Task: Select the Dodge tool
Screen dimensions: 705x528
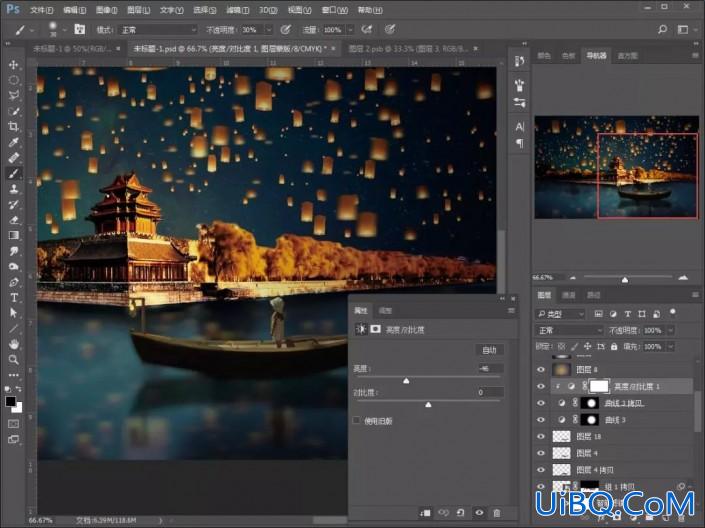Action: click(x=13, y=266)
